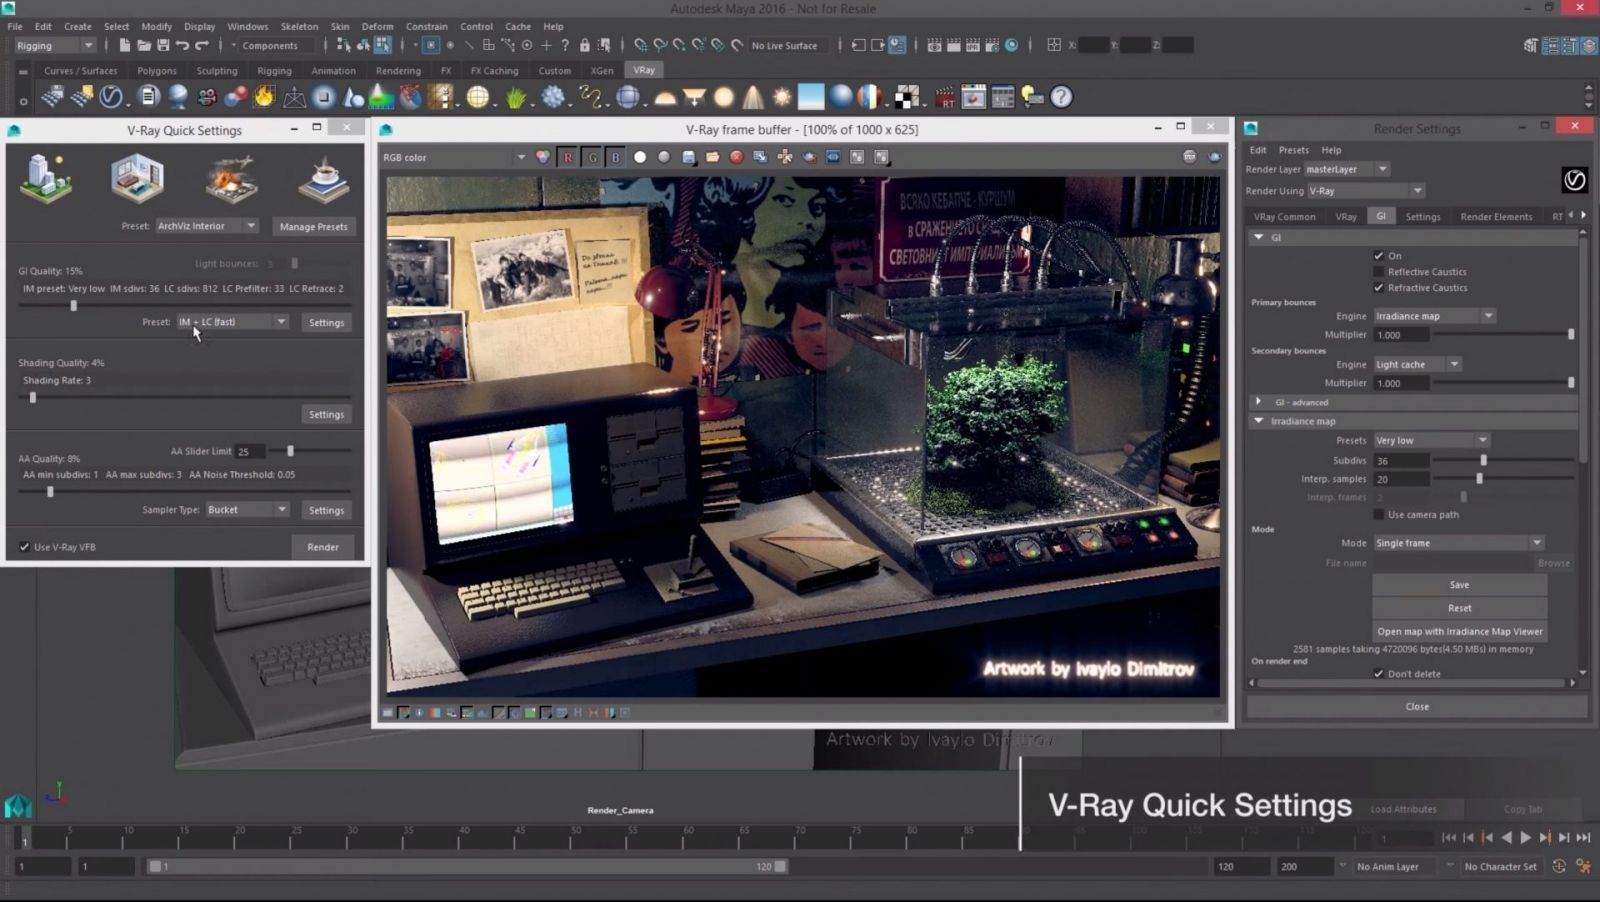This screenshot has height=902, width=1600.
Task: Click the Close button in Render Settings
Action: pos(1417,706)
